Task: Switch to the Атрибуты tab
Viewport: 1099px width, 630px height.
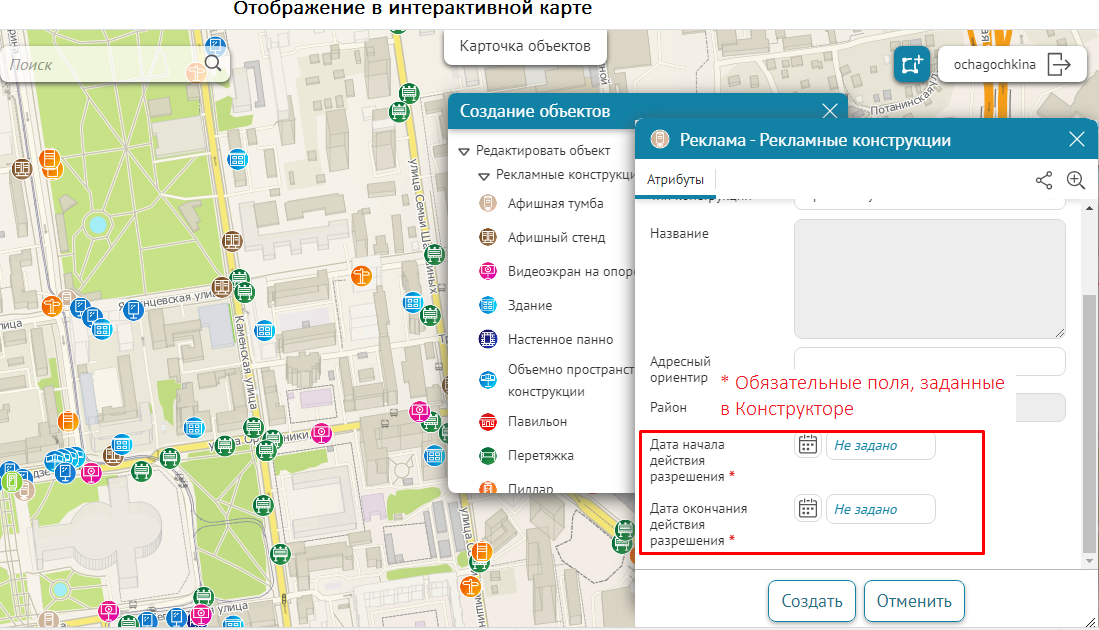Action: click(x=674, y=180)
